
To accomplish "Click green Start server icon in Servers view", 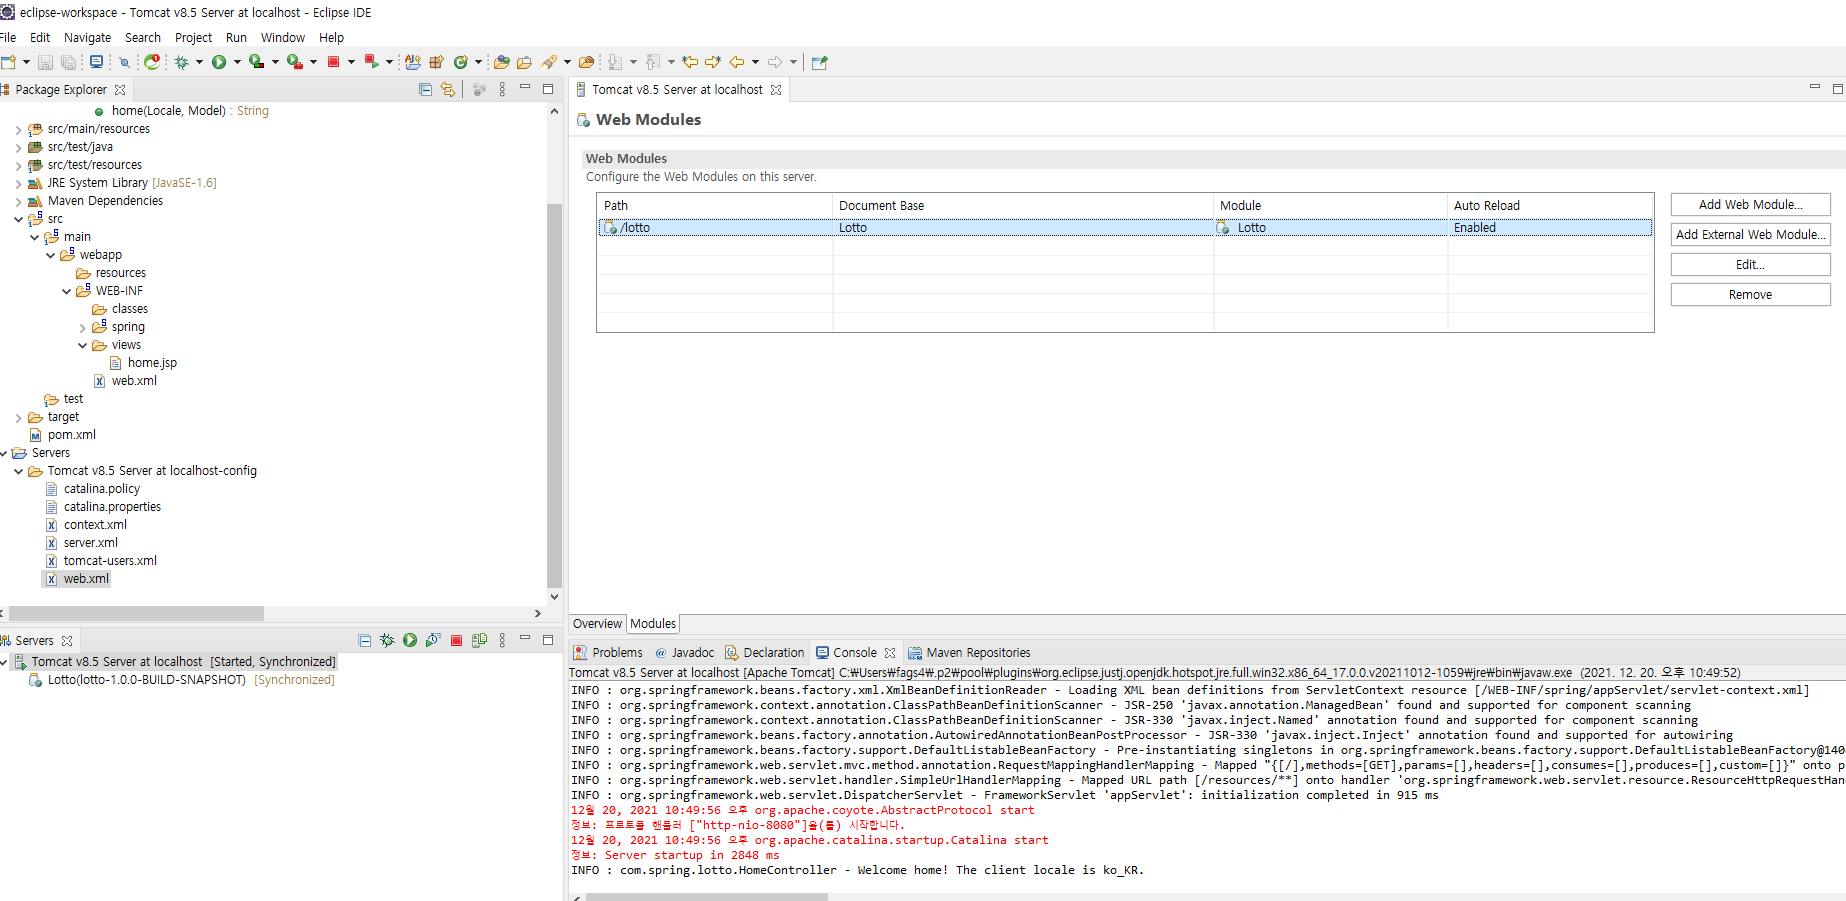I will point(410,640).
